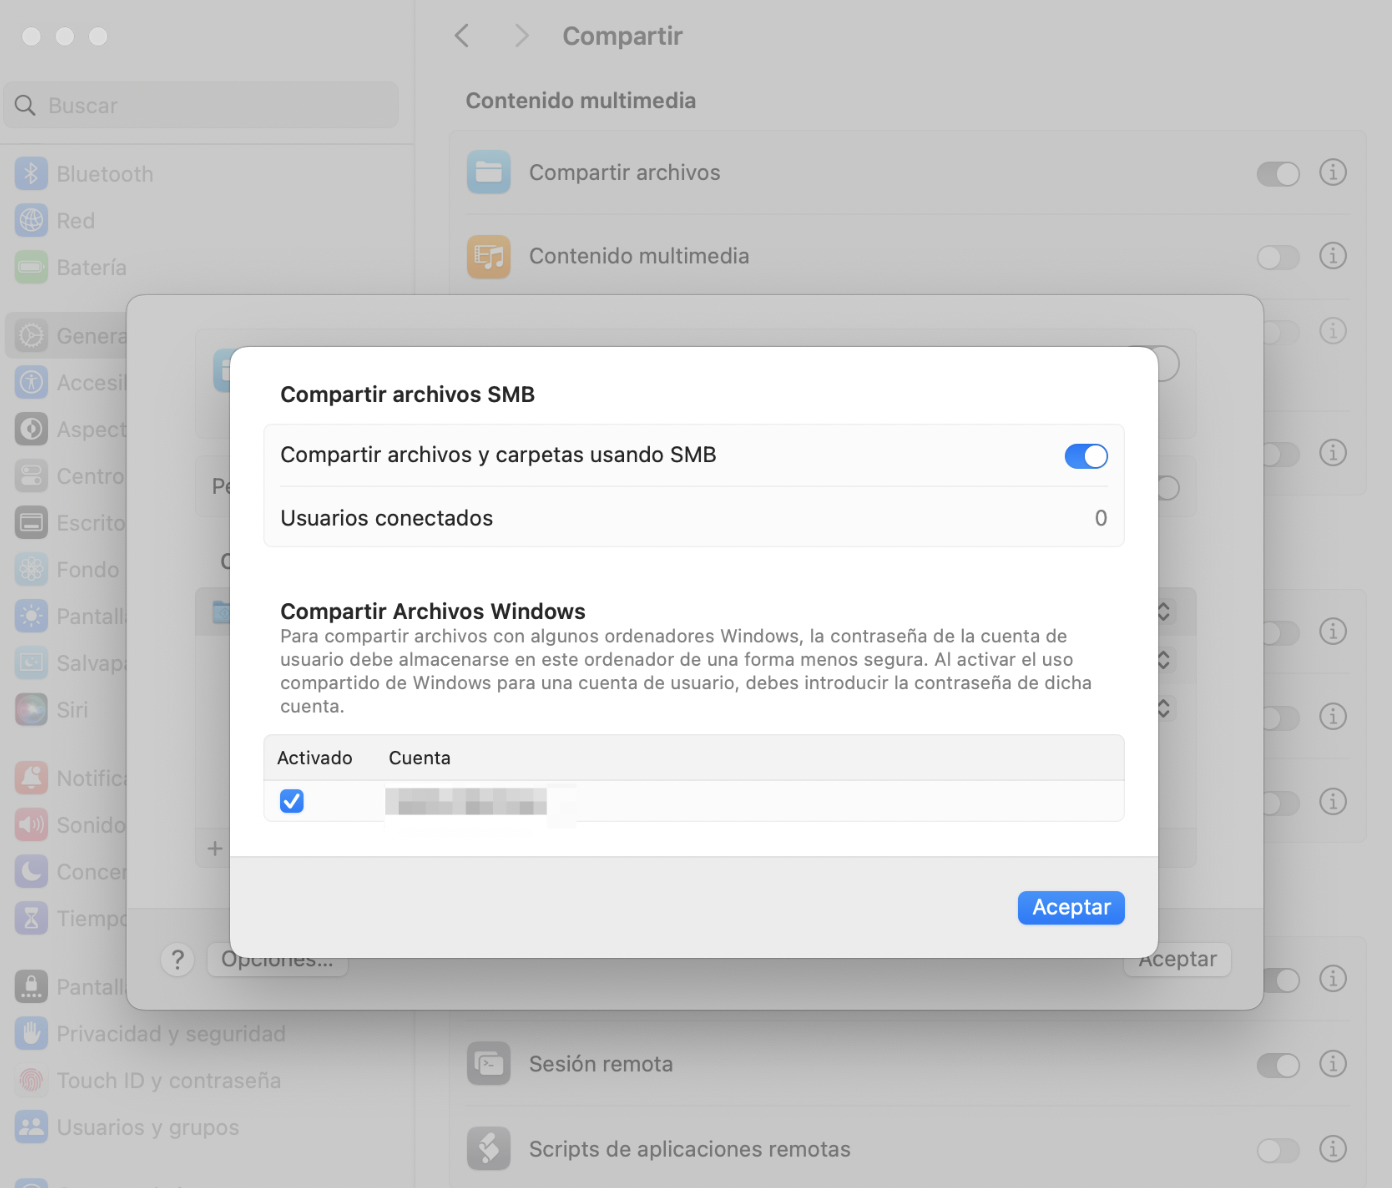Go forward with the right chevron
This screenshot has width=1392, height=1188.
(521, 36)
